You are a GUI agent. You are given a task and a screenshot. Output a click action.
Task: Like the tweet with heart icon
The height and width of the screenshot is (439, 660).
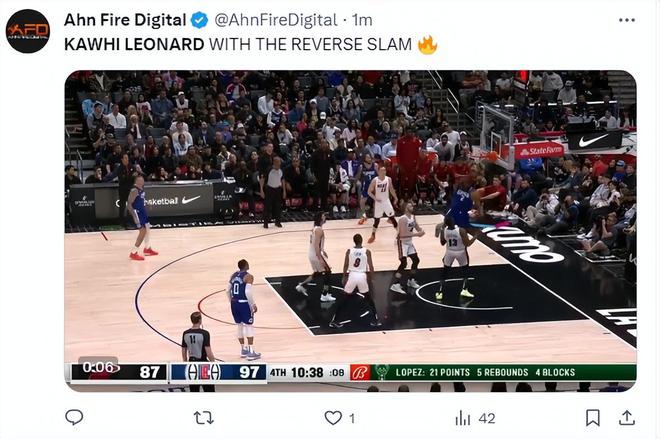click(333, 418)
